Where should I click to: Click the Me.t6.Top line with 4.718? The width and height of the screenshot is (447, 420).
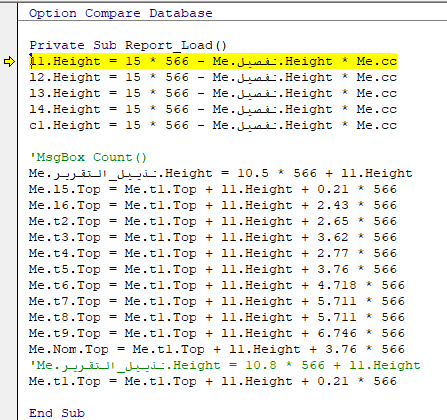217,285
